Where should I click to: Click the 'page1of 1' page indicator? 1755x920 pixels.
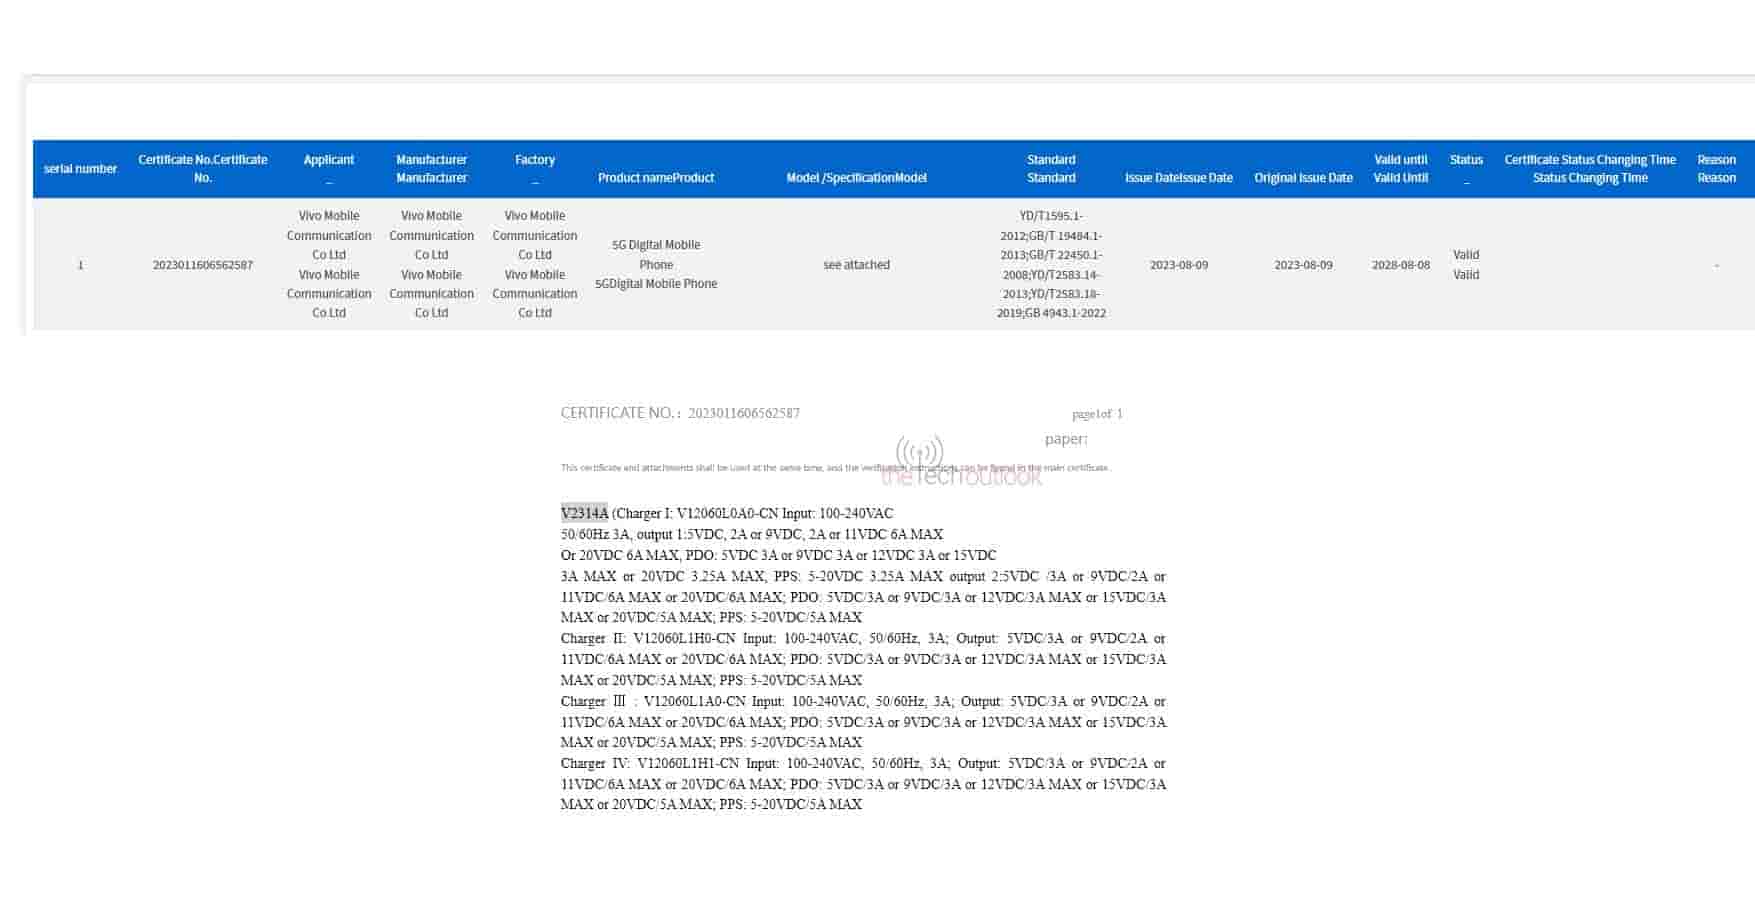1097,414
